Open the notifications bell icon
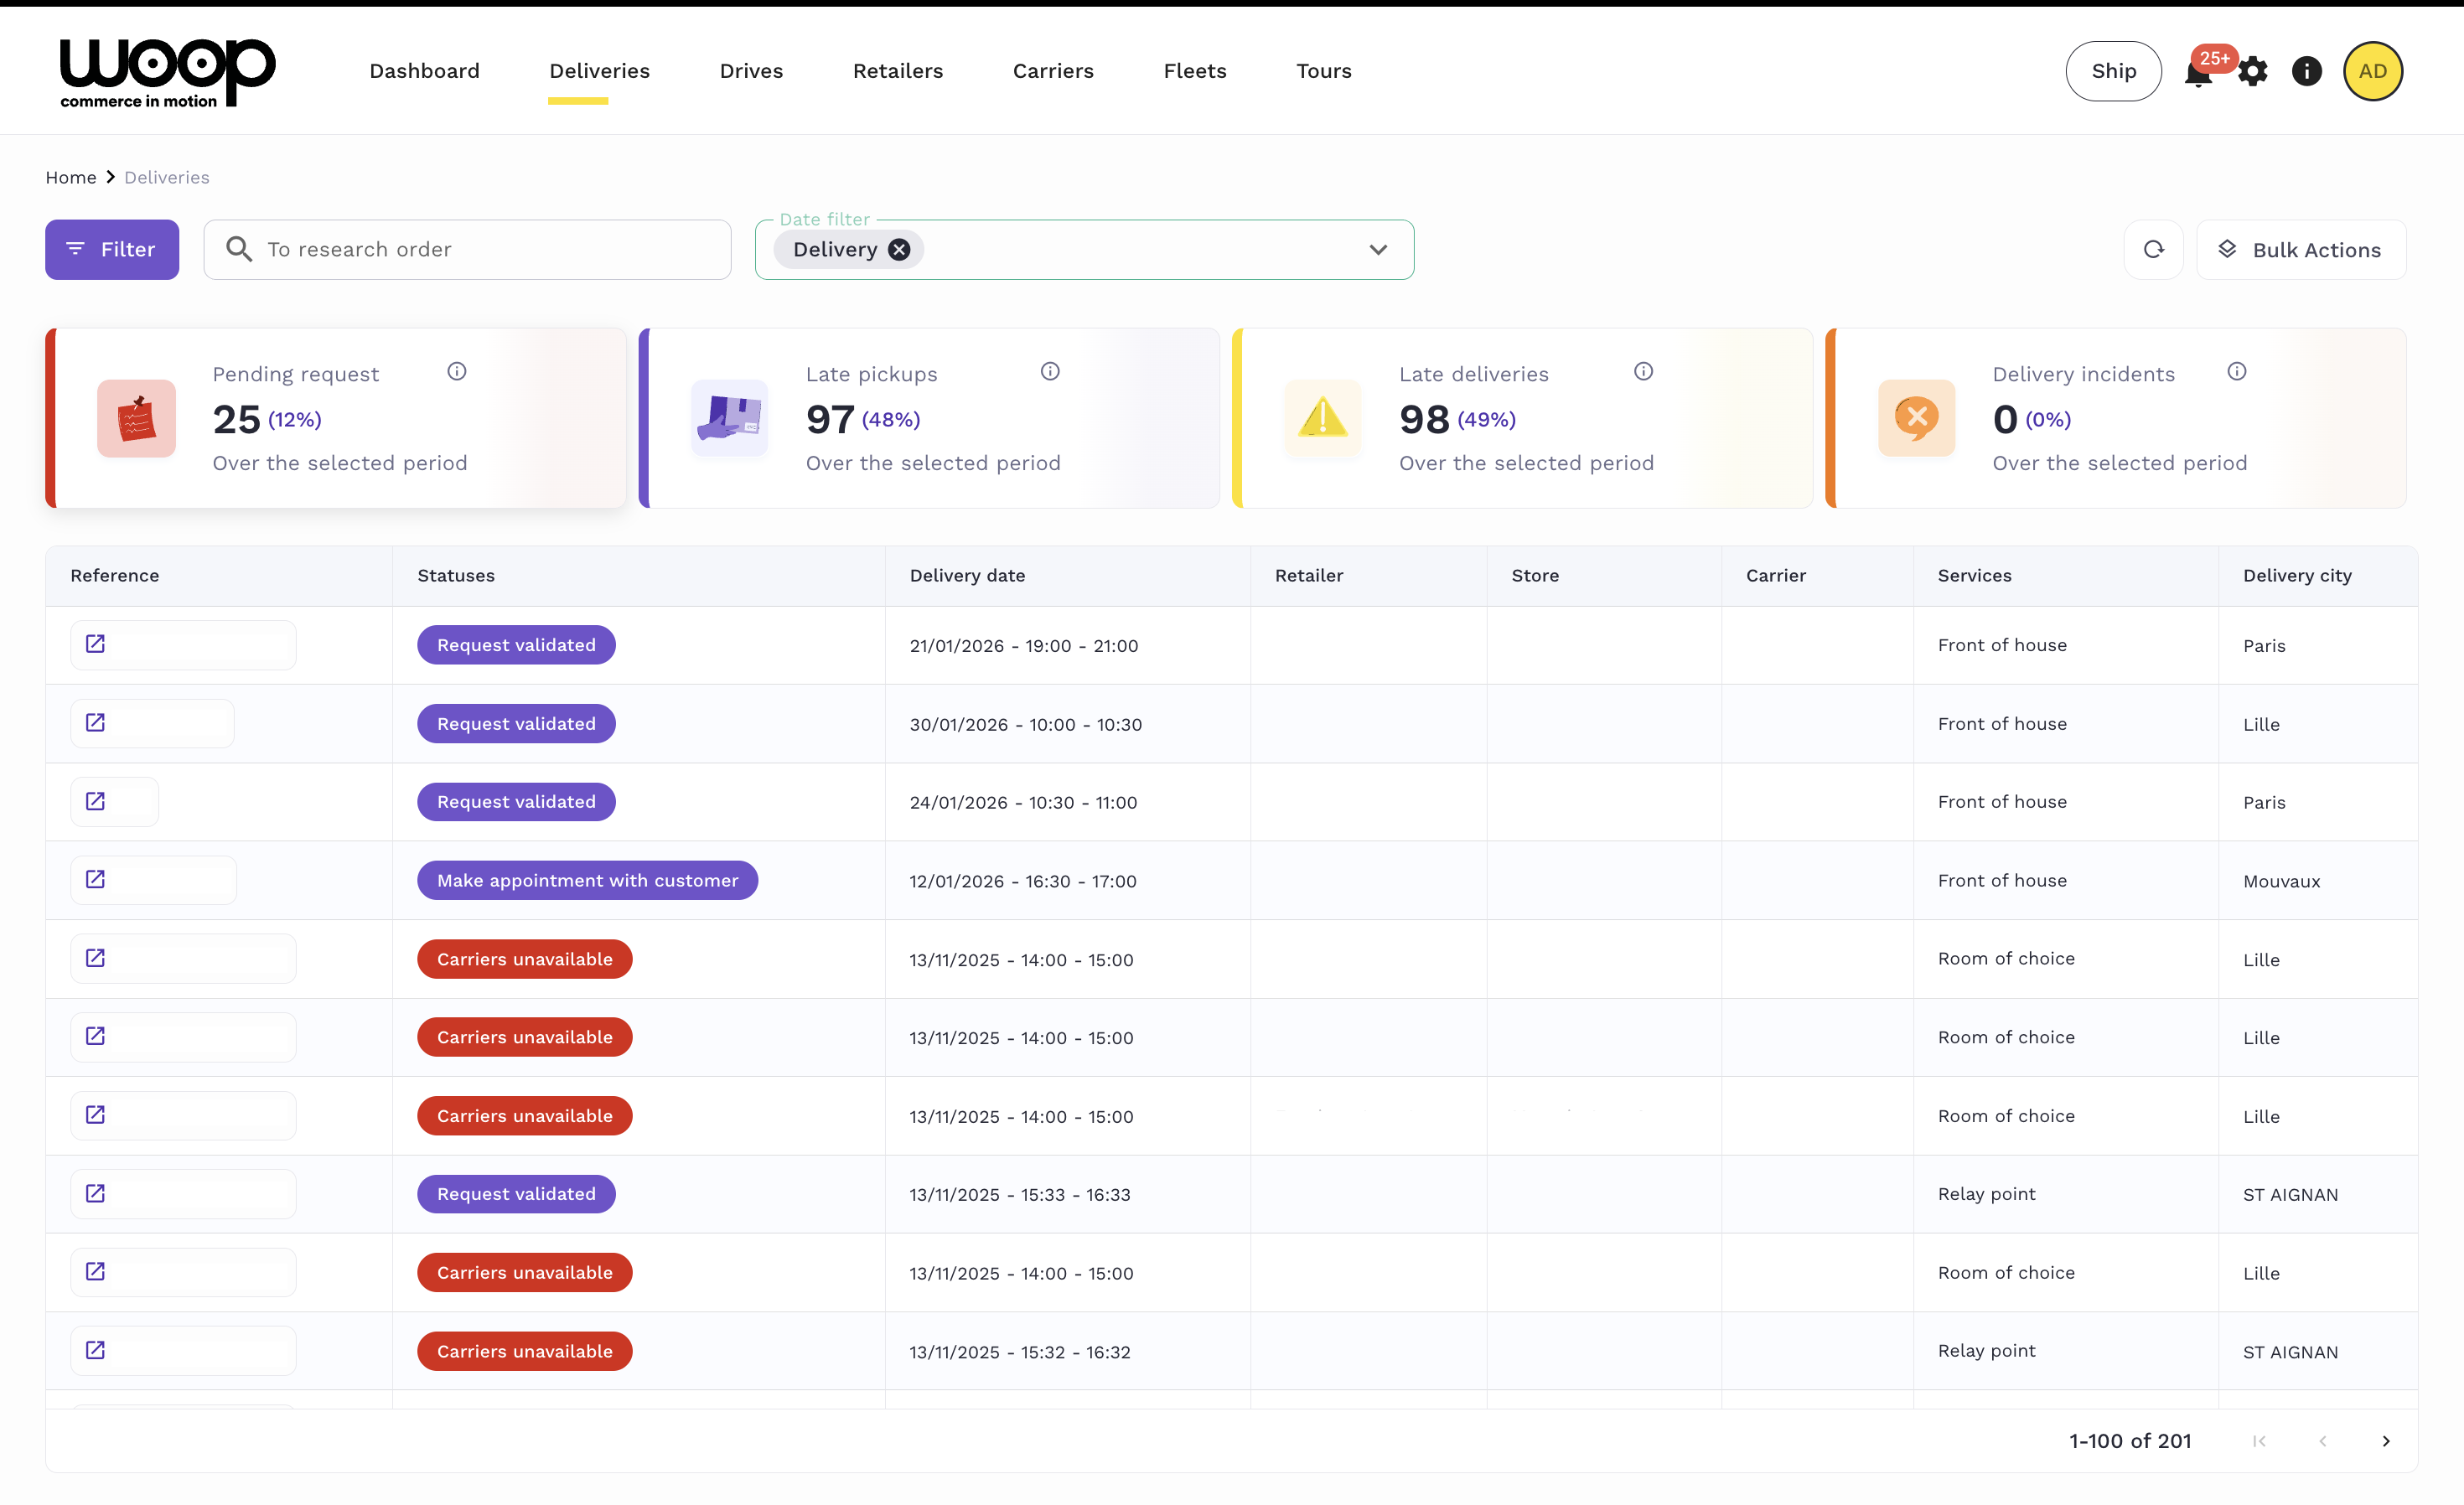The width and height of the screenshot is (2464, 1505). (x=2197, y=74)
